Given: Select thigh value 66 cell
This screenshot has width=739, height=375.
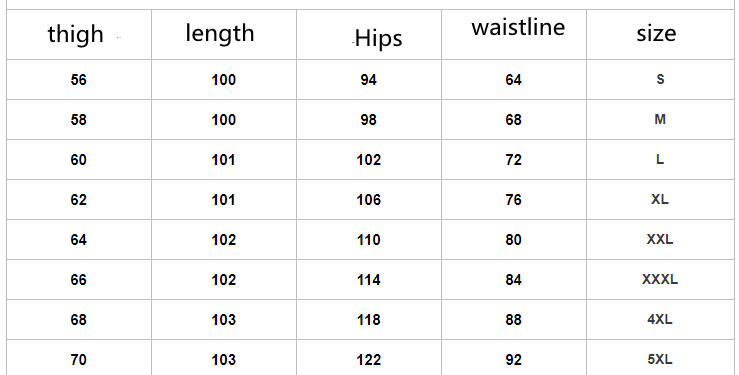Looking at the screenshot, I should tap(79, 280).
